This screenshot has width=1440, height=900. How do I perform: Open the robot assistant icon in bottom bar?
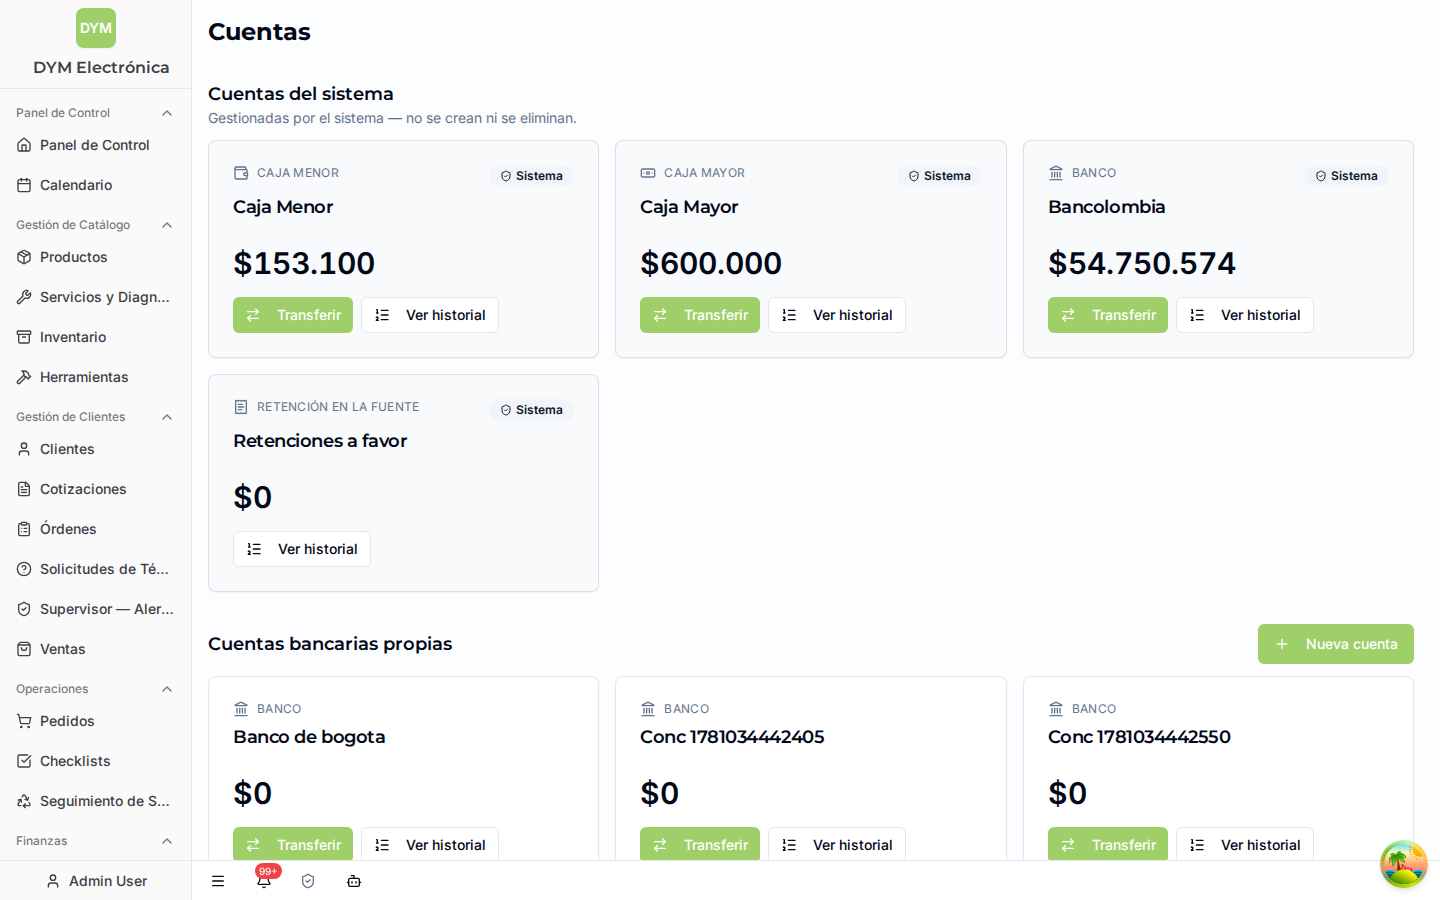354,881
